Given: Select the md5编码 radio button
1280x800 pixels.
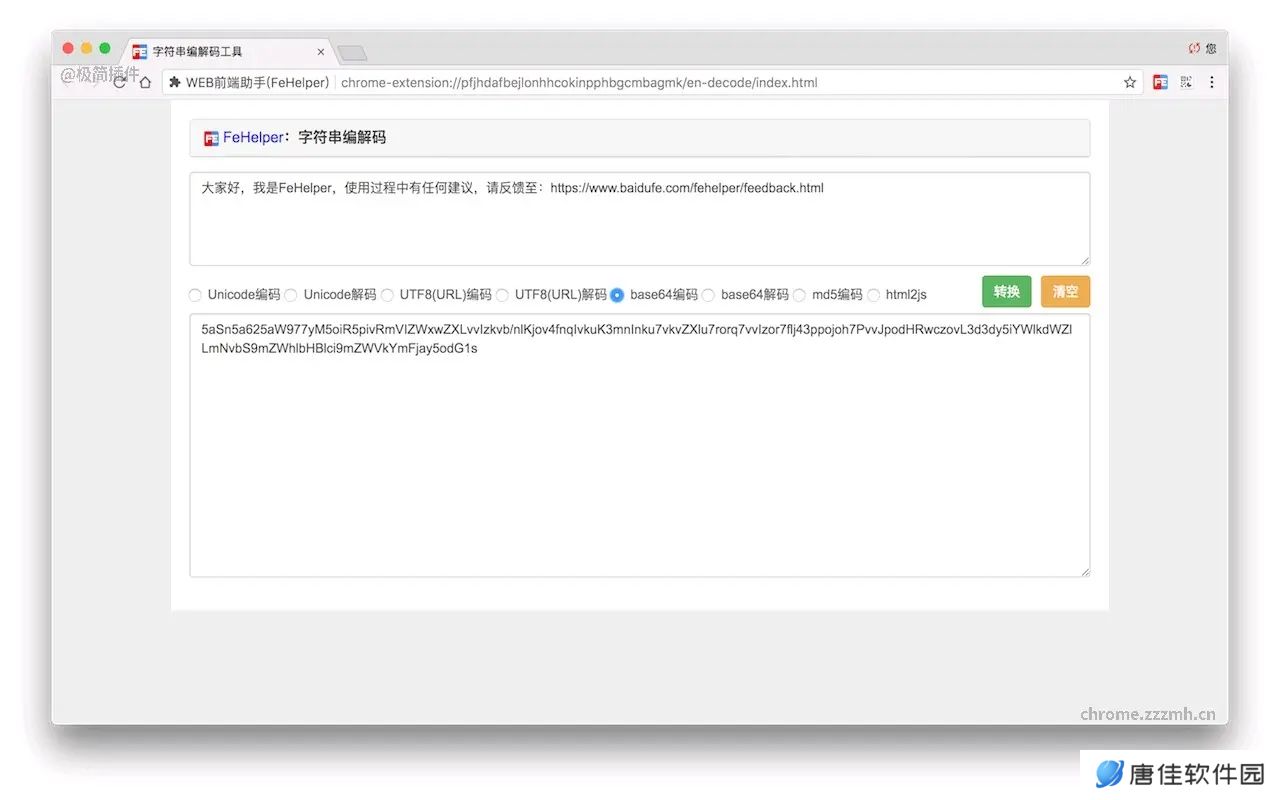Looking at the screenshot, I should coord(799,295).
